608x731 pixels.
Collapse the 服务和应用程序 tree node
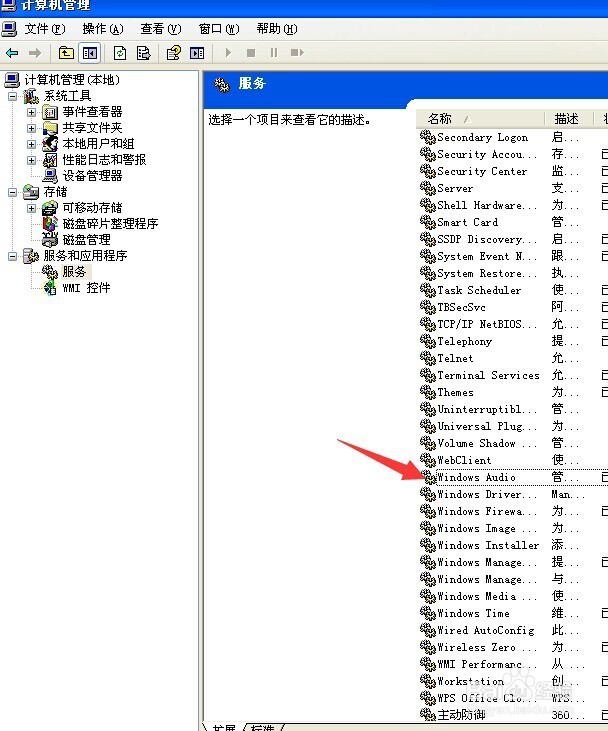pyautogui.click(x=13, y=256)
